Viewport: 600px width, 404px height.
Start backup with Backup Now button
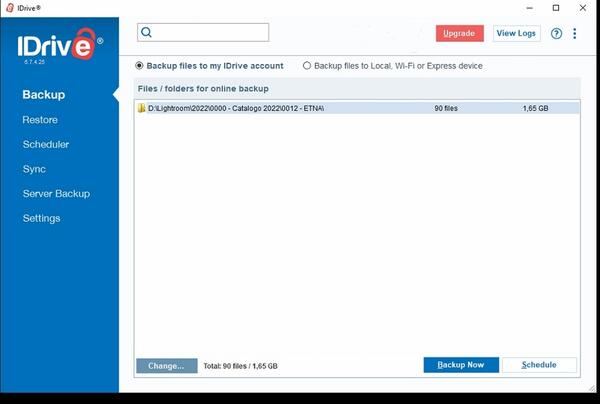tap(461, 365)
